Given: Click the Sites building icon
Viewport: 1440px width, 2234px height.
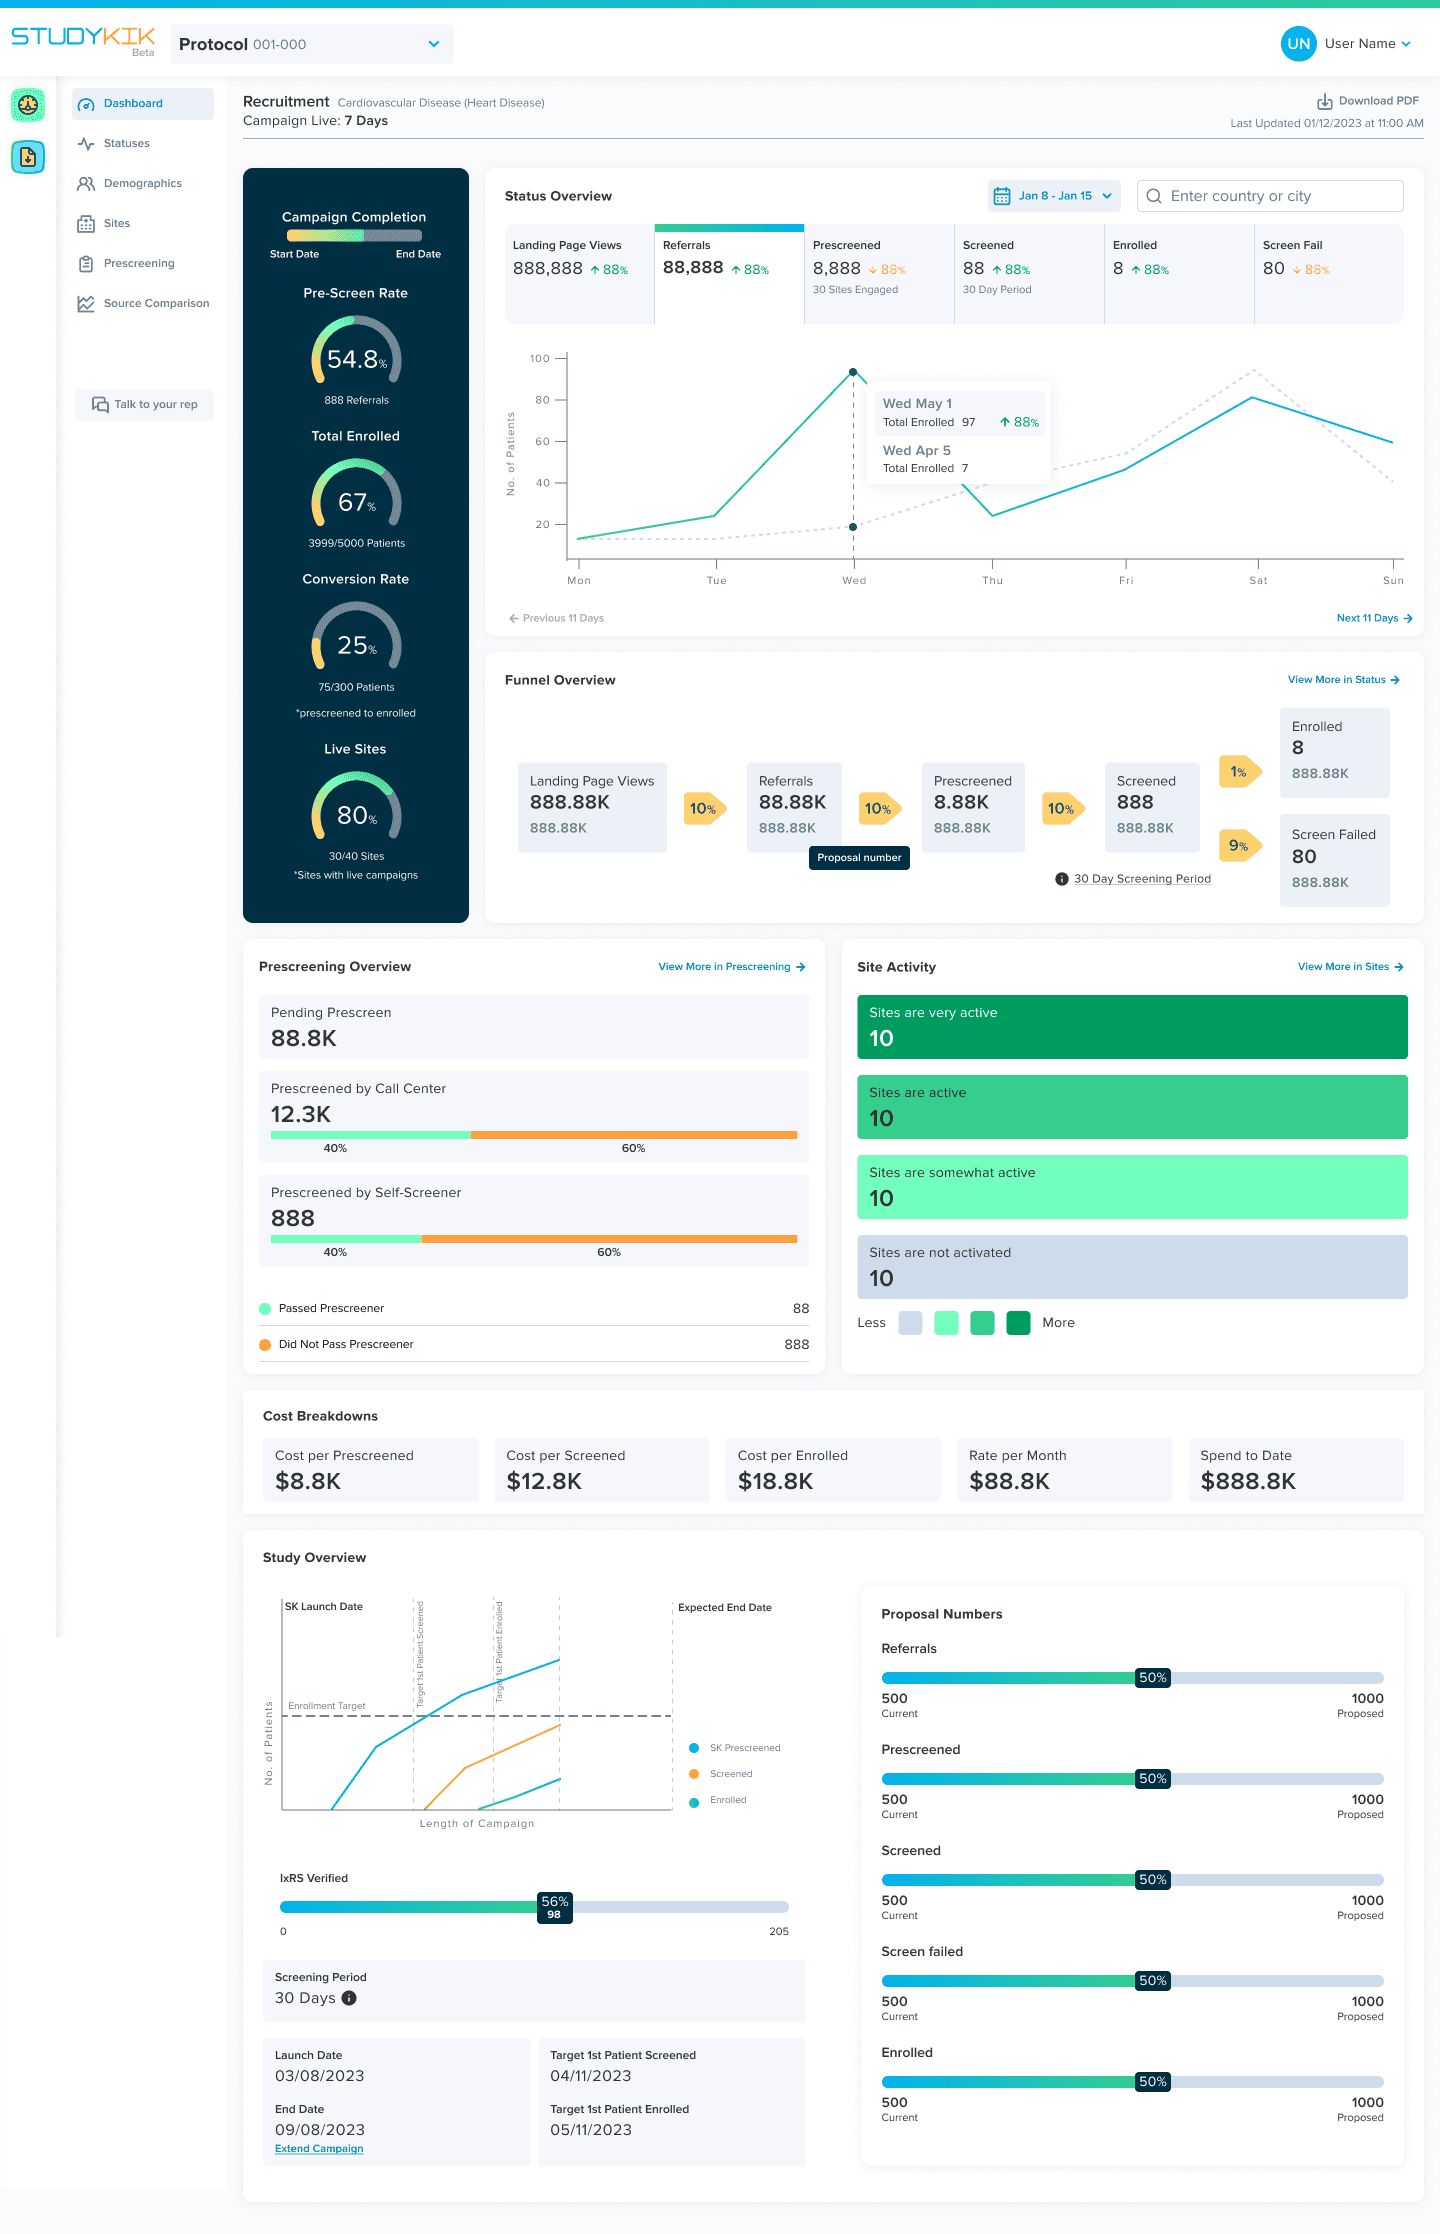Looking at the screenshot, I should click(x=86, y=224).
